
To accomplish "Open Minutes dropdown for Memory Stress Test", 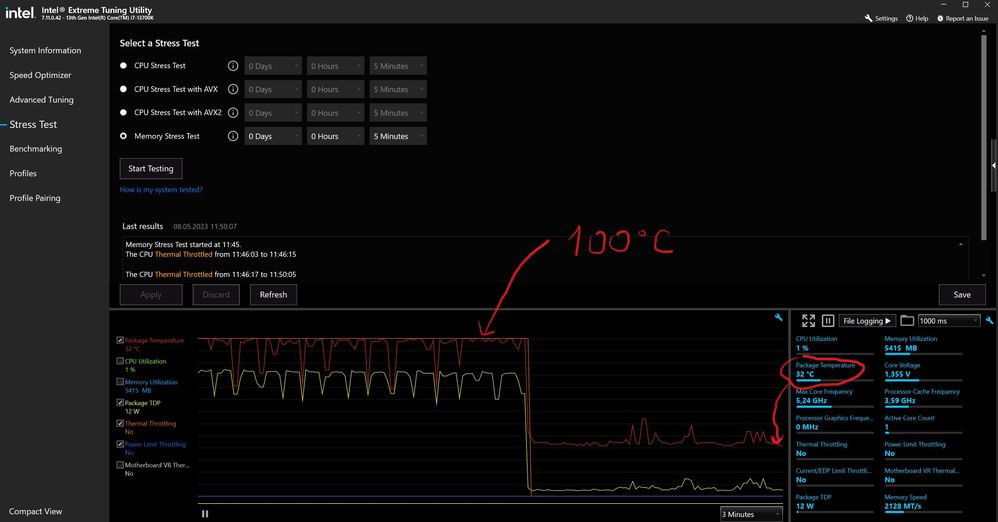I will tap(398, 136).
